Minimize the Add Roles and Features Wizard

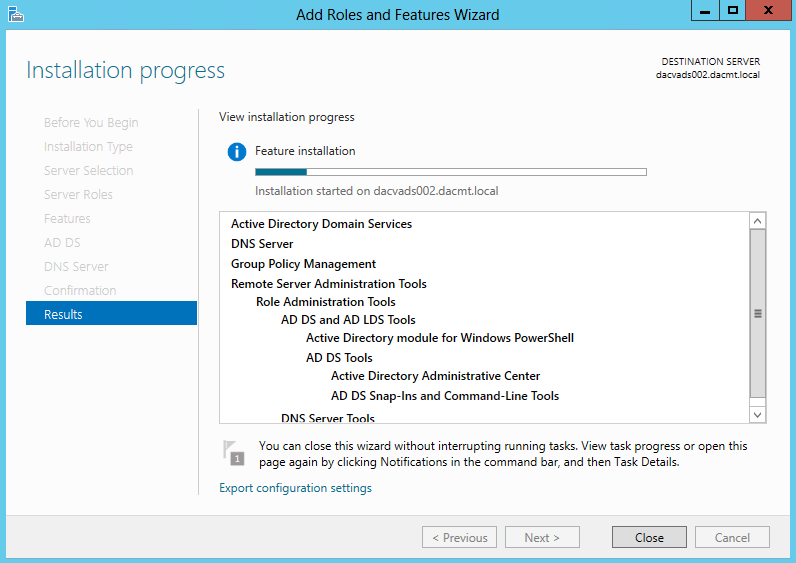705,10
